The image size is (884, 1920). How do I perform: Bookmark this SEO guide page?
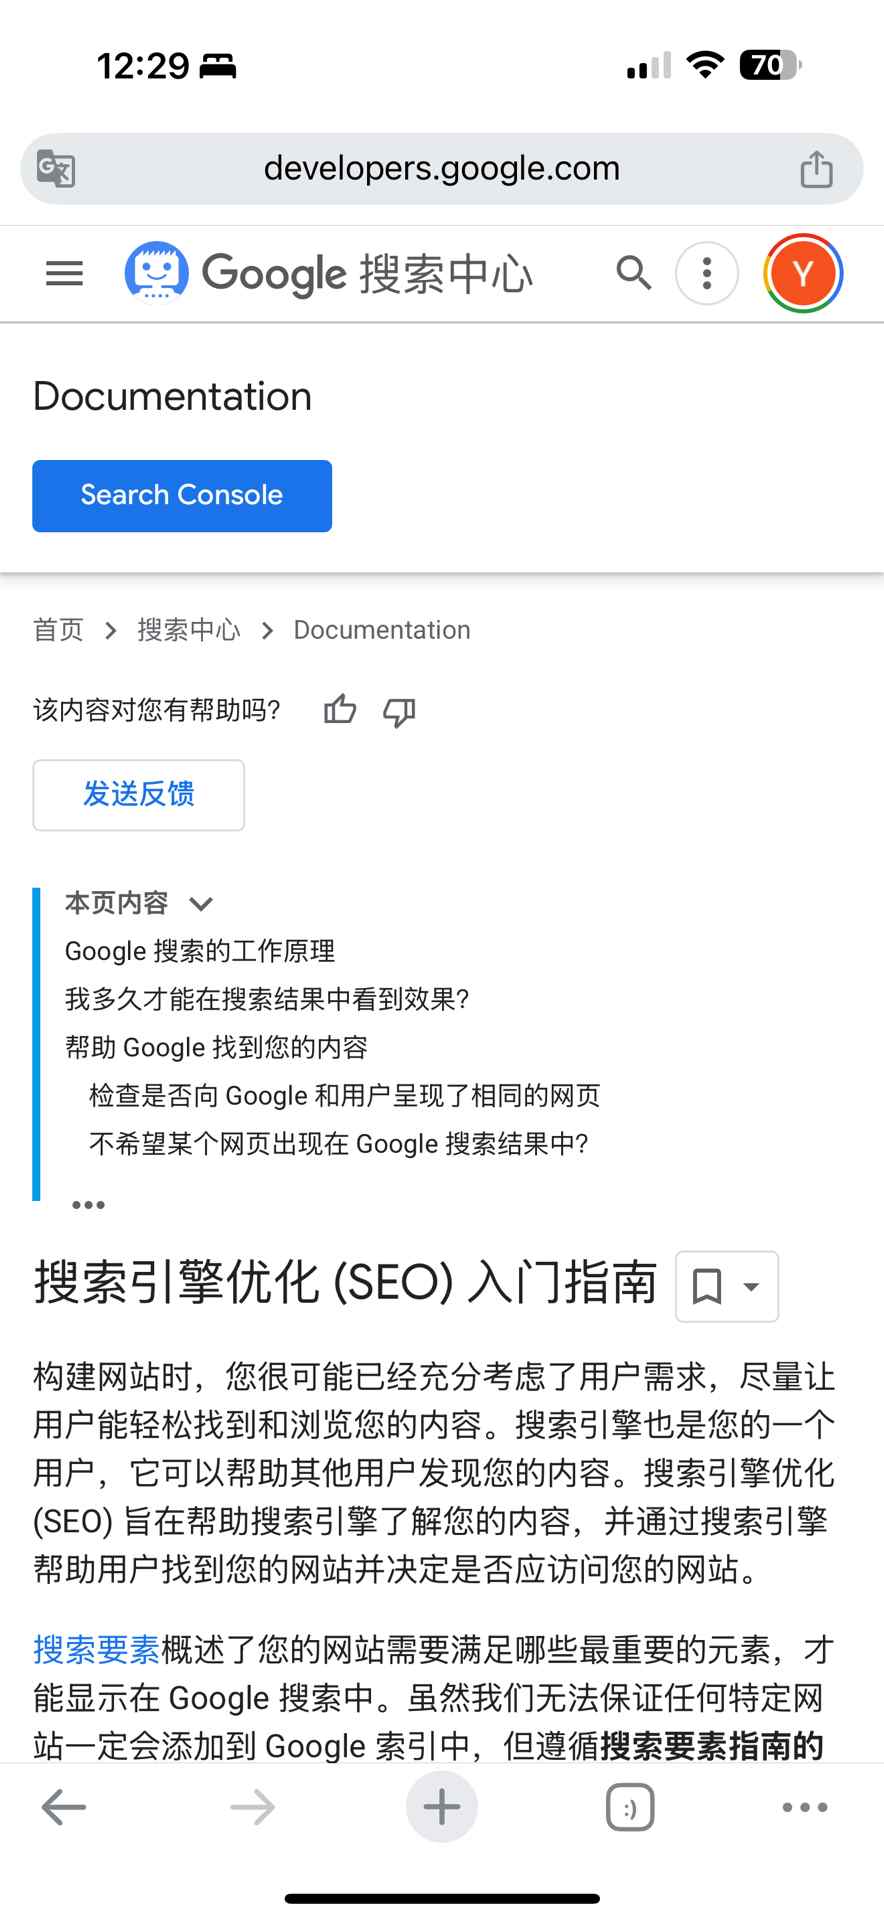(707, 1286)
